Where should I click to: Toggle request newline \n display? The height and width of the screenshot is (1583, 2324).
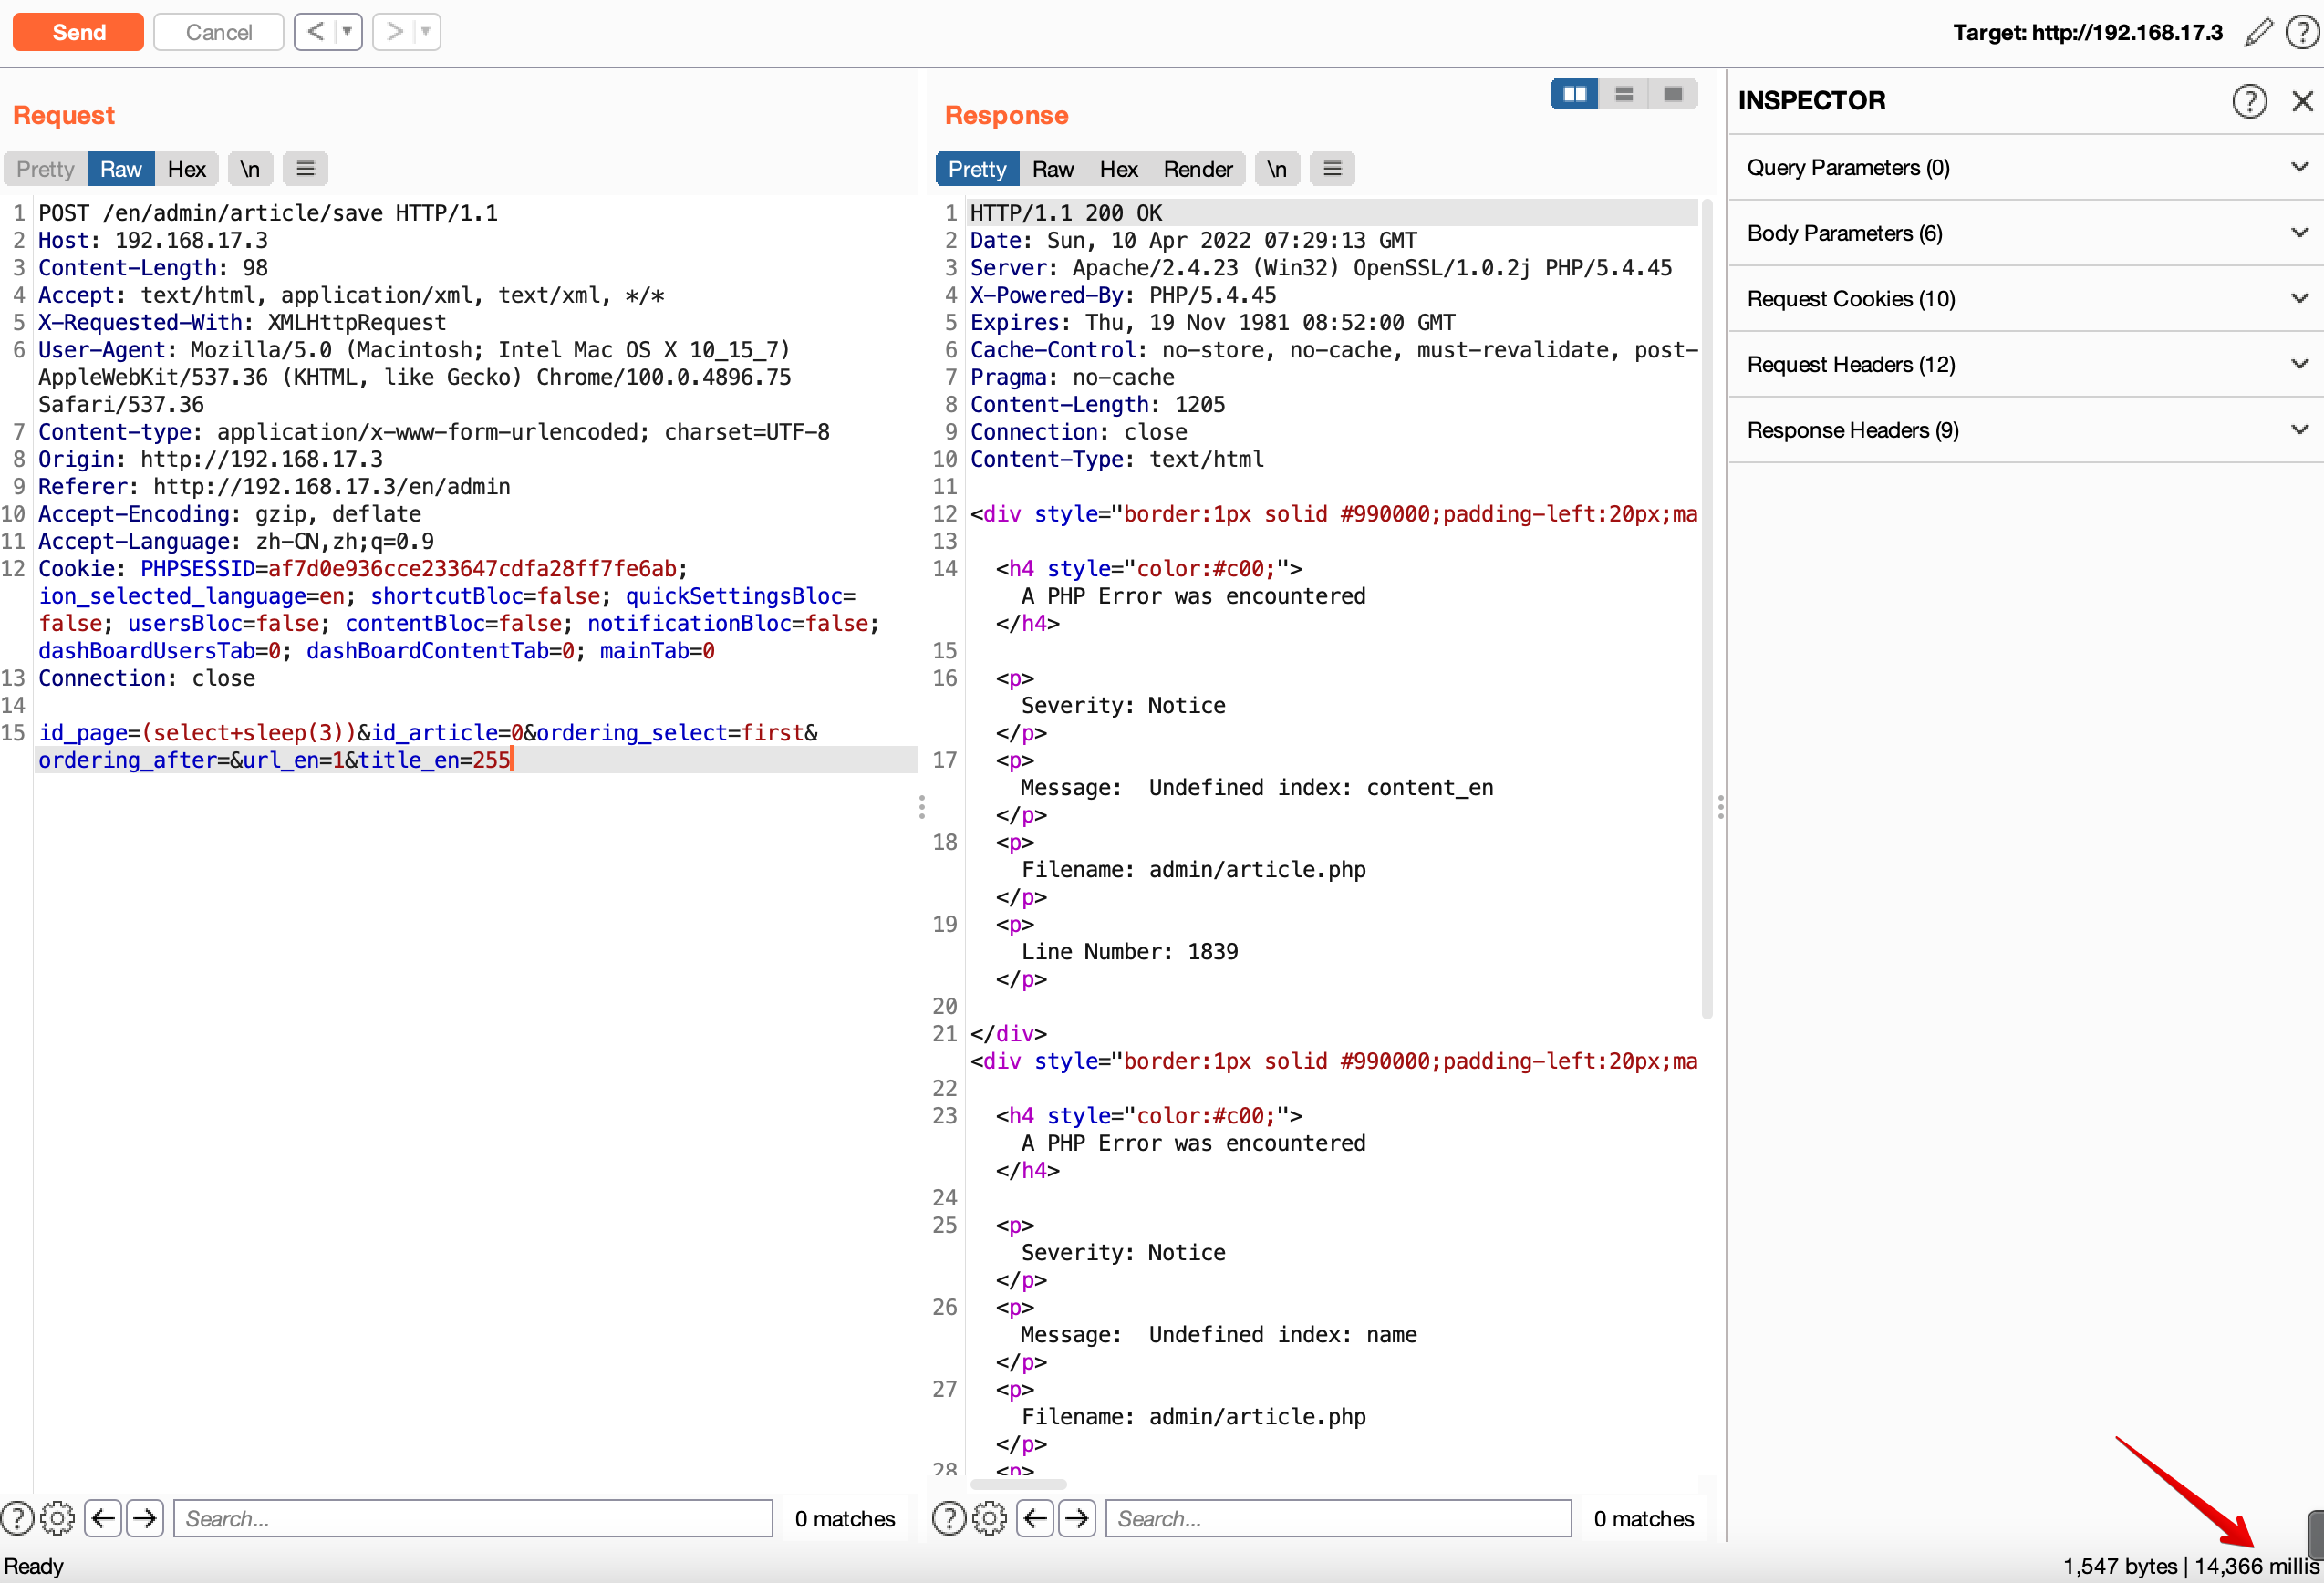pyautogui.click(x=249, y=169)
